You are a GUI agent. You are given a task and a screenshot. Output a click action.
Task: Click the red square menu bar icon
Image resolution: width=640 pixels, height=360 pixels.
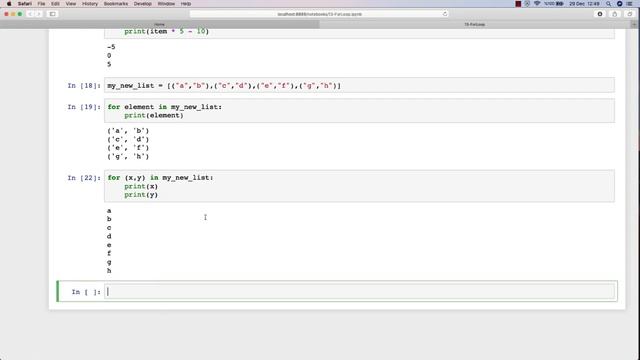coord(518,4)
